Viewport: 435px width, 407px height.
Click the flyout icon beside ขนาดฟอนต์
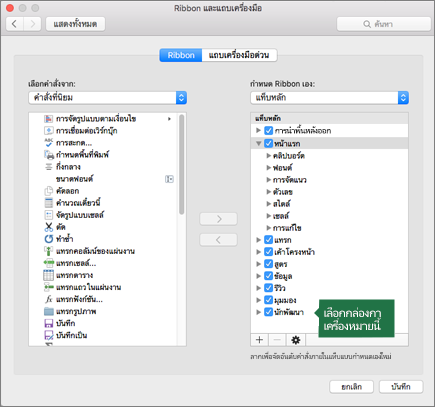pyautogui.click(x=169, y=179)
